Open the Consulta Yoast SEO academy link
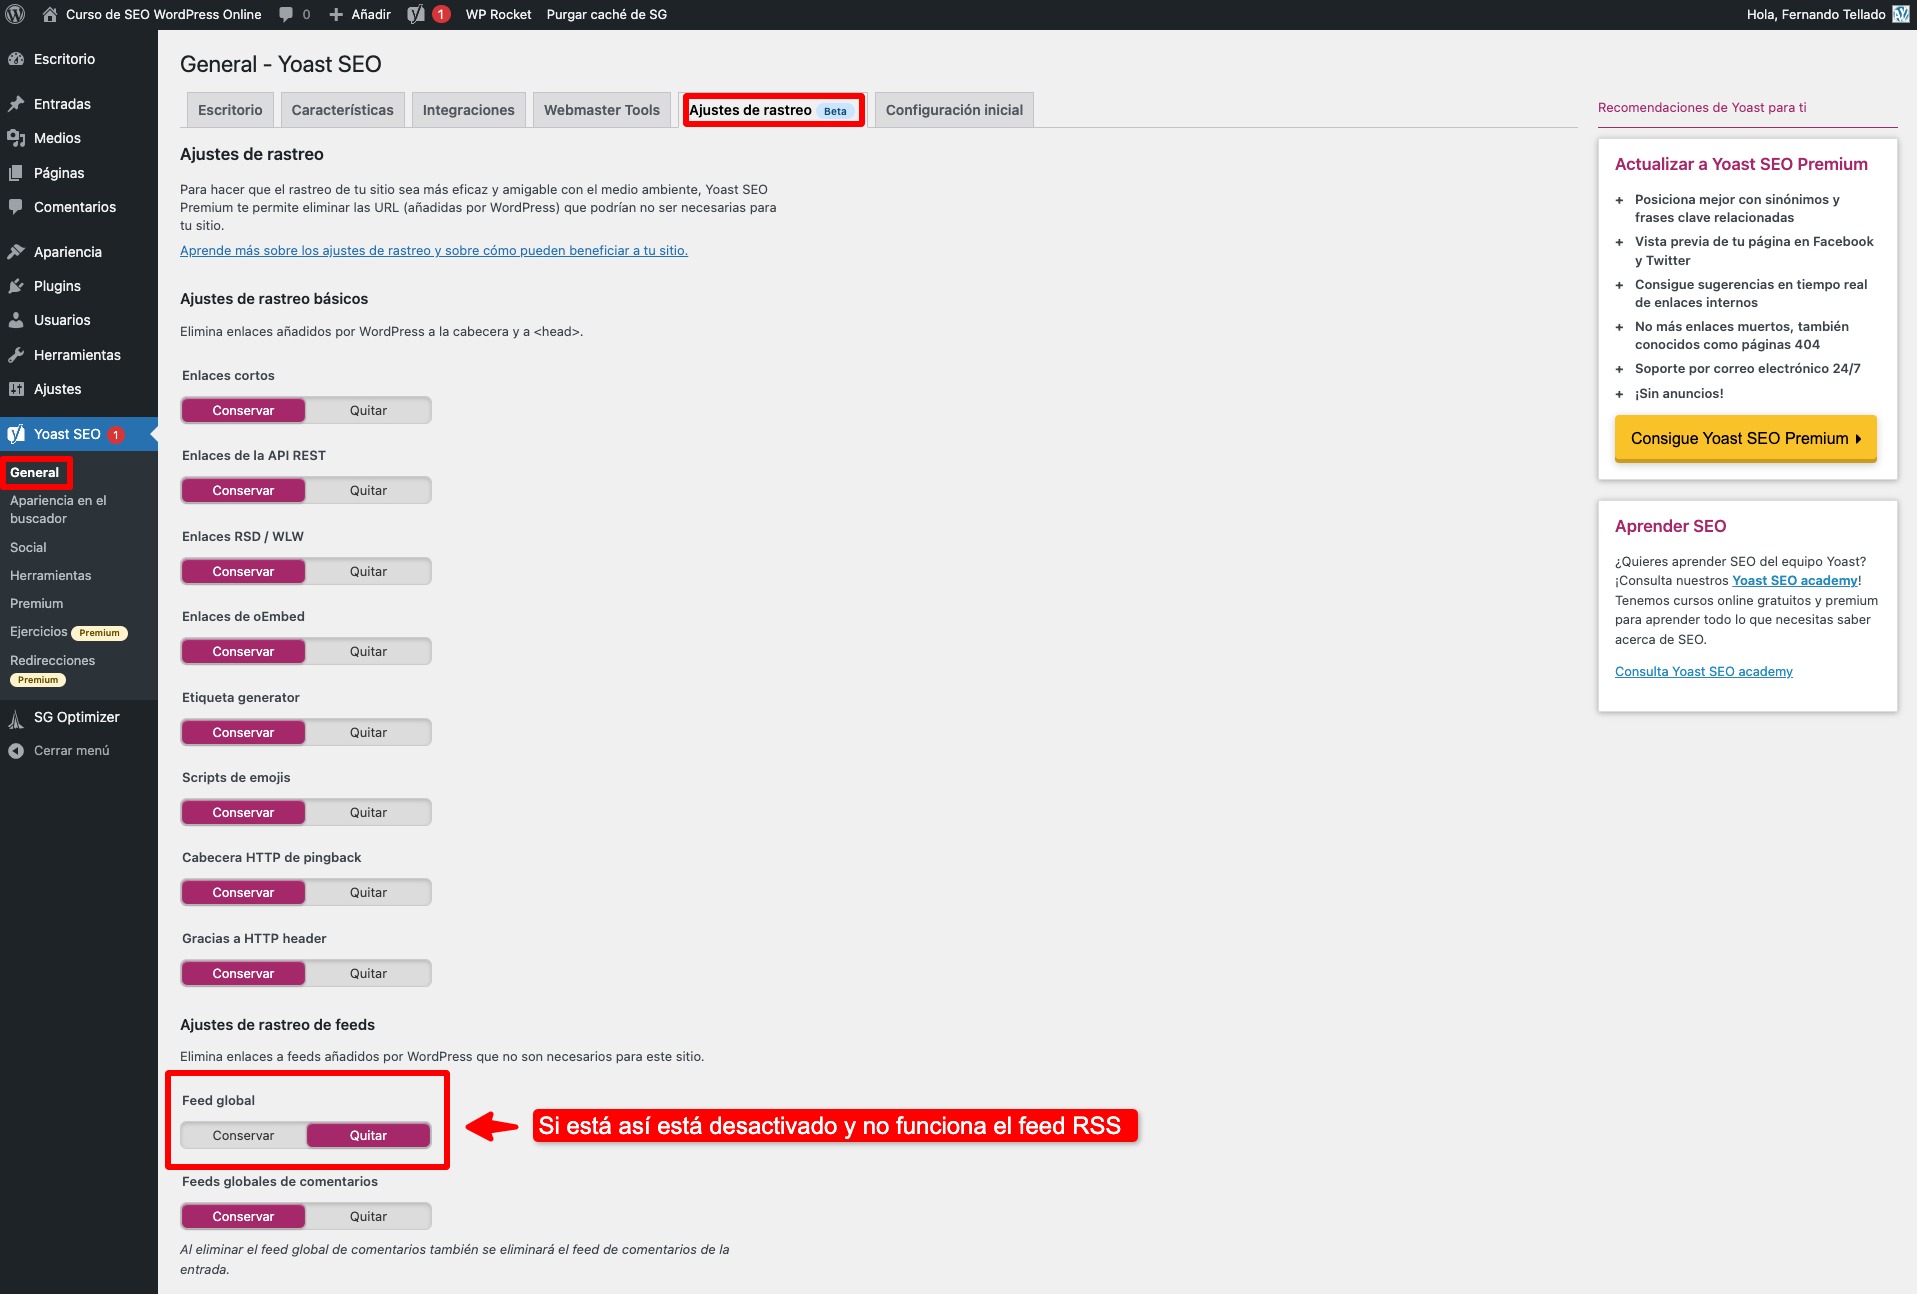1917x1294 pixels. [x=1703, y=672]
